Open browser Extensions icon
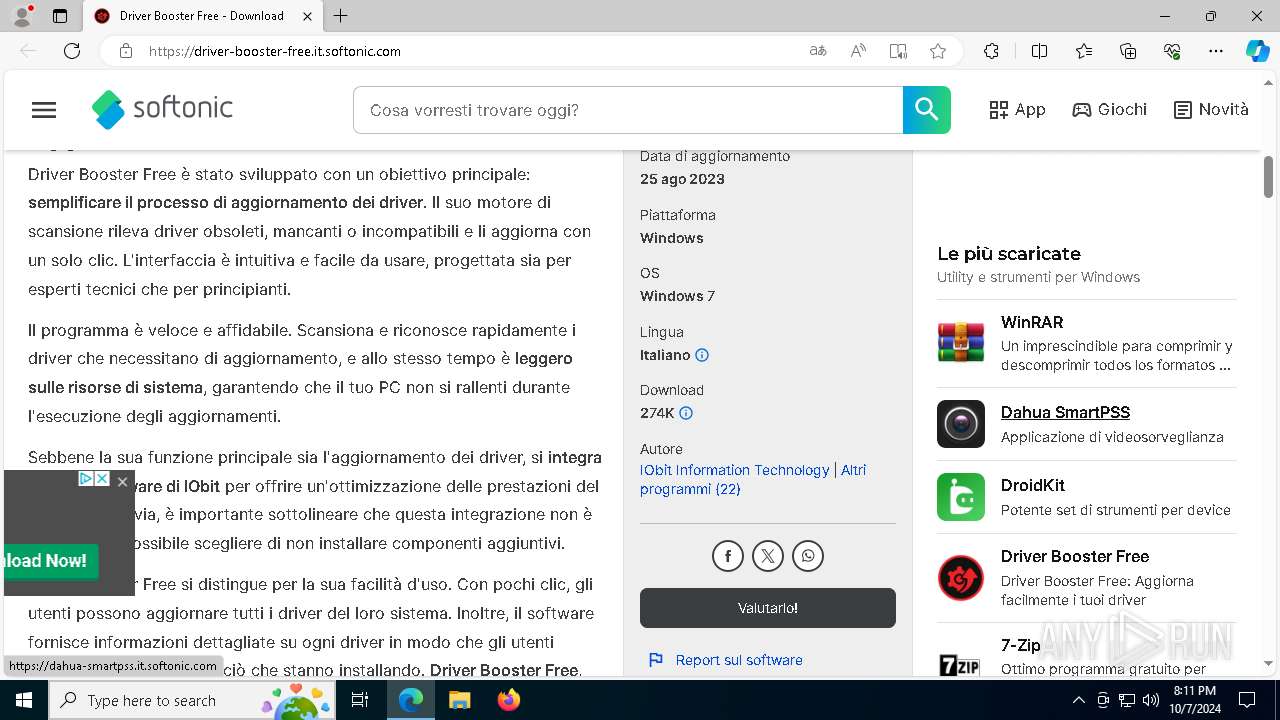The height and width of the screenshot is (720, 1280). point(991,51)
